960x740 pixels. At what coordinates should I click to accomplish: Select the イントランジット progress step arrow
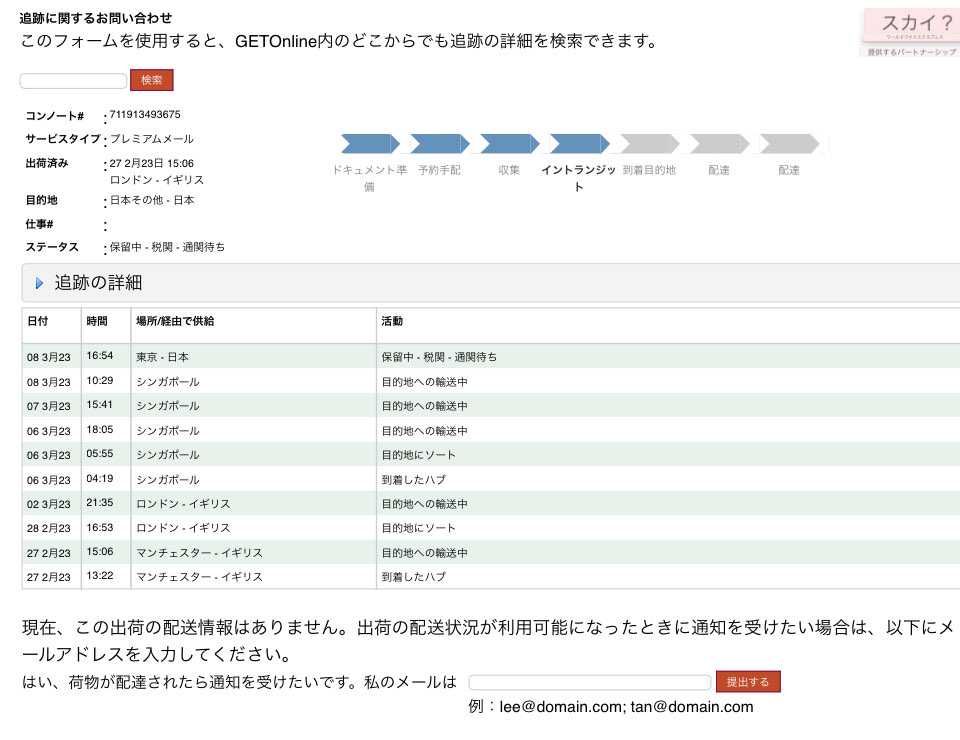tap(579, 143)
